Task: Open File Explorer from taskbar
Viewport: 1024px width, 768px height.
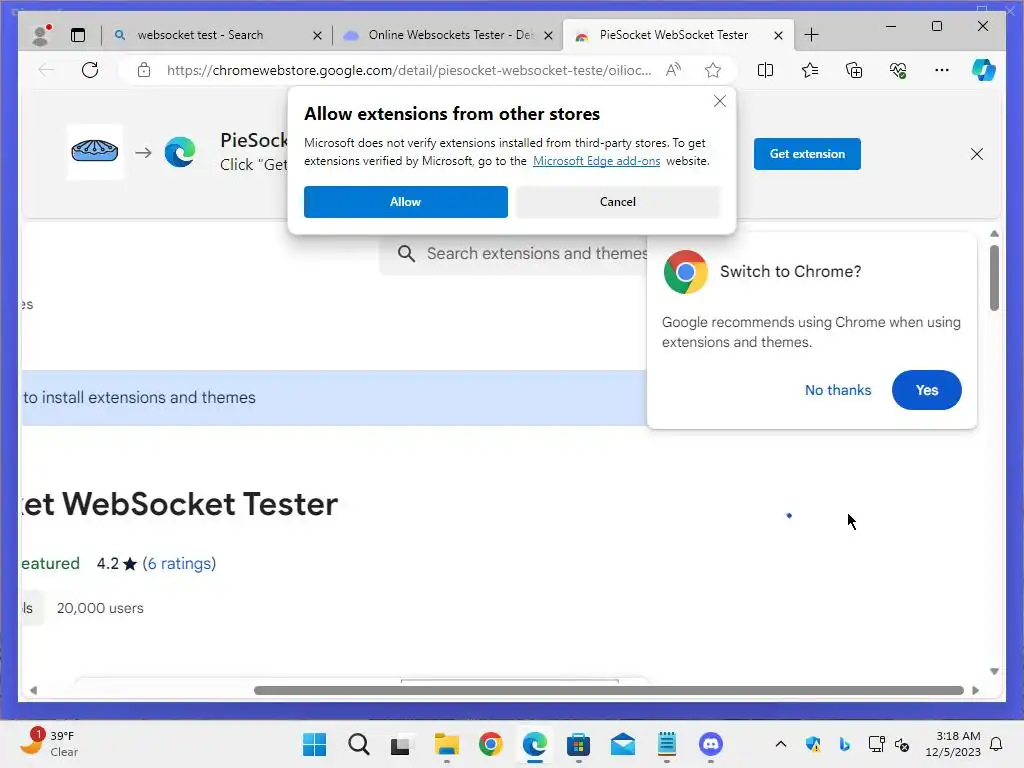Action: [x=447, y=744]
